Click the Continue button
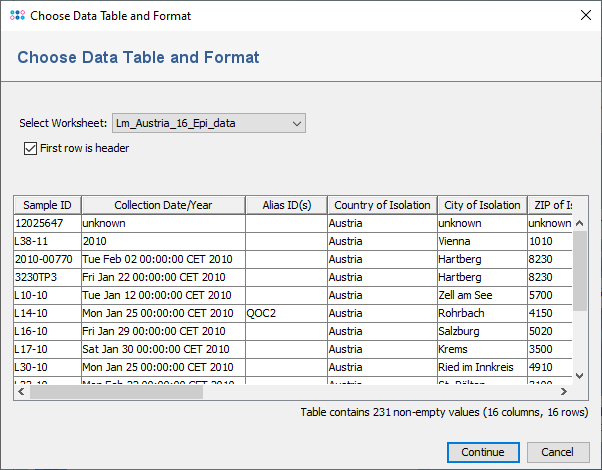The height and width of the screenshot is (470, 602). coord(482,452)
